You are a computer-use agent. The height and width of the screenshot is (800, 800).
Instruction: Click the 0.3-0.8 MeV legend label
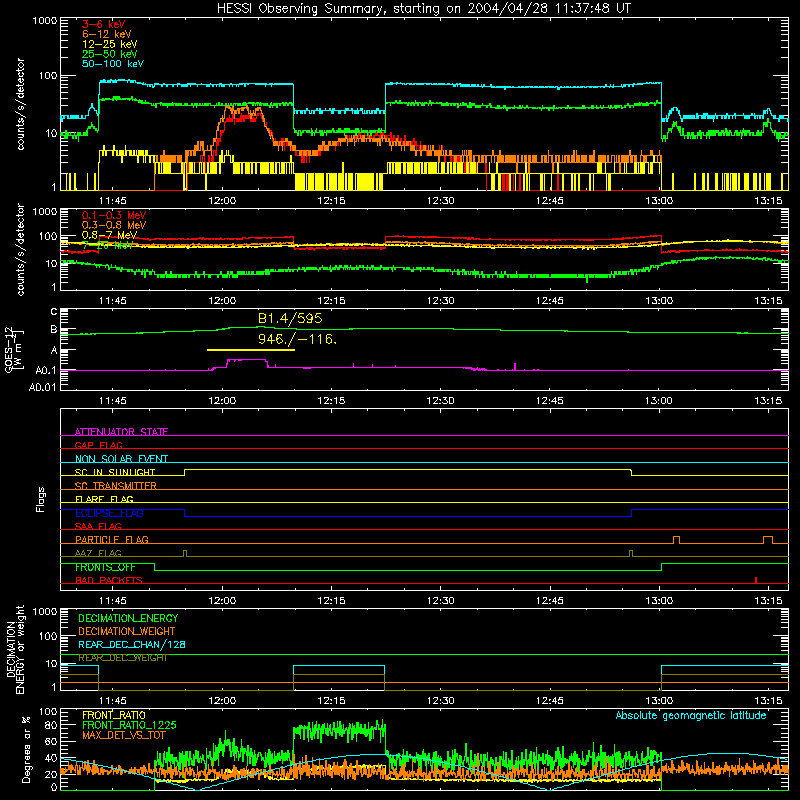(x=114, y=225)
